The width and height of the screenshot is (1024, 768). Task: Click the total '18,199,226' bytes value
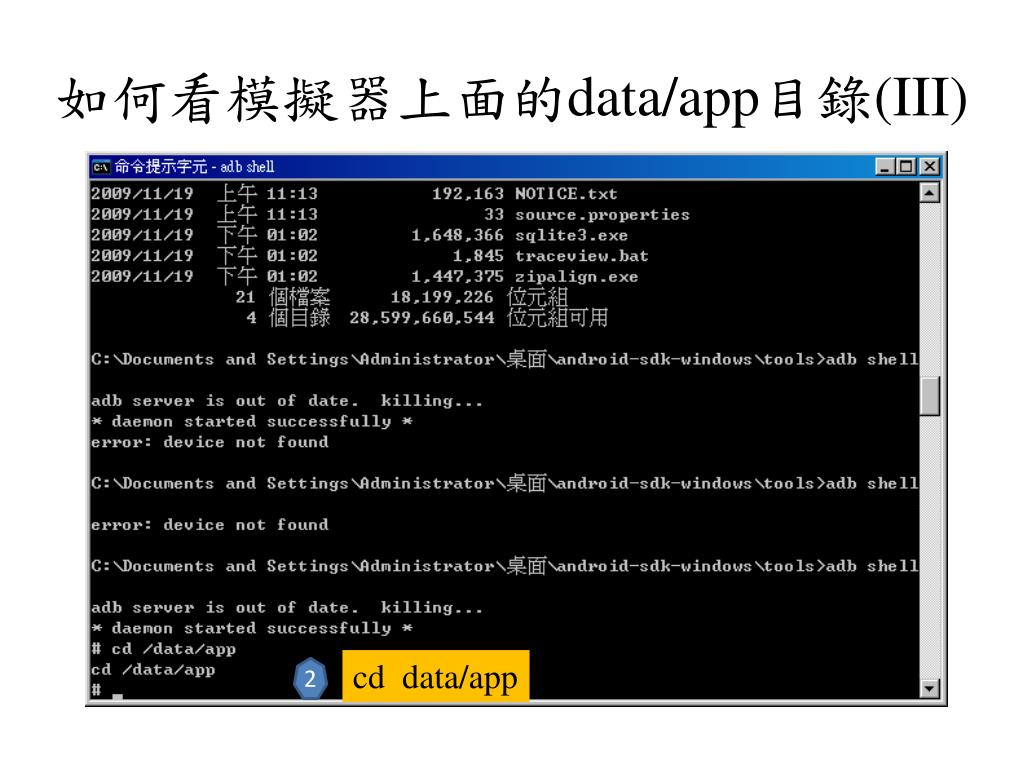(441, 297)
